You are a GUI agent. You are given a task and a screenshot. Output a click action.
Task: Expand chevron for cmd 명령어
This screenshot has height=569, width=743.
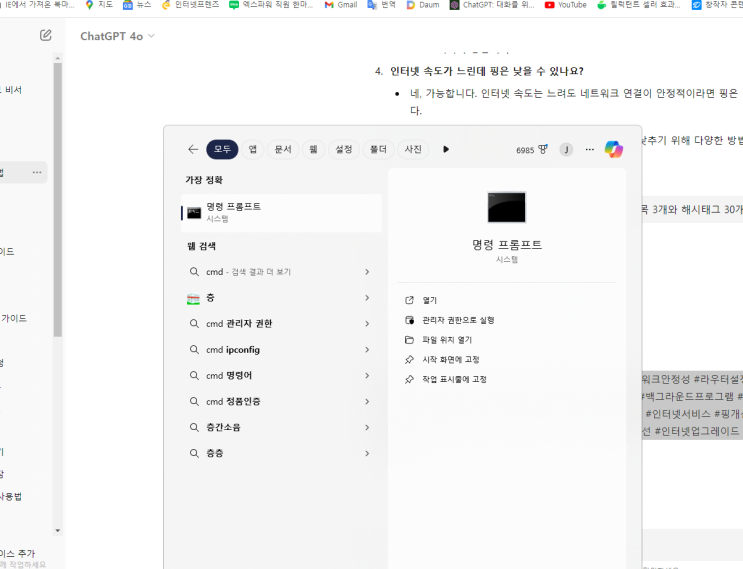pos(367,376)
